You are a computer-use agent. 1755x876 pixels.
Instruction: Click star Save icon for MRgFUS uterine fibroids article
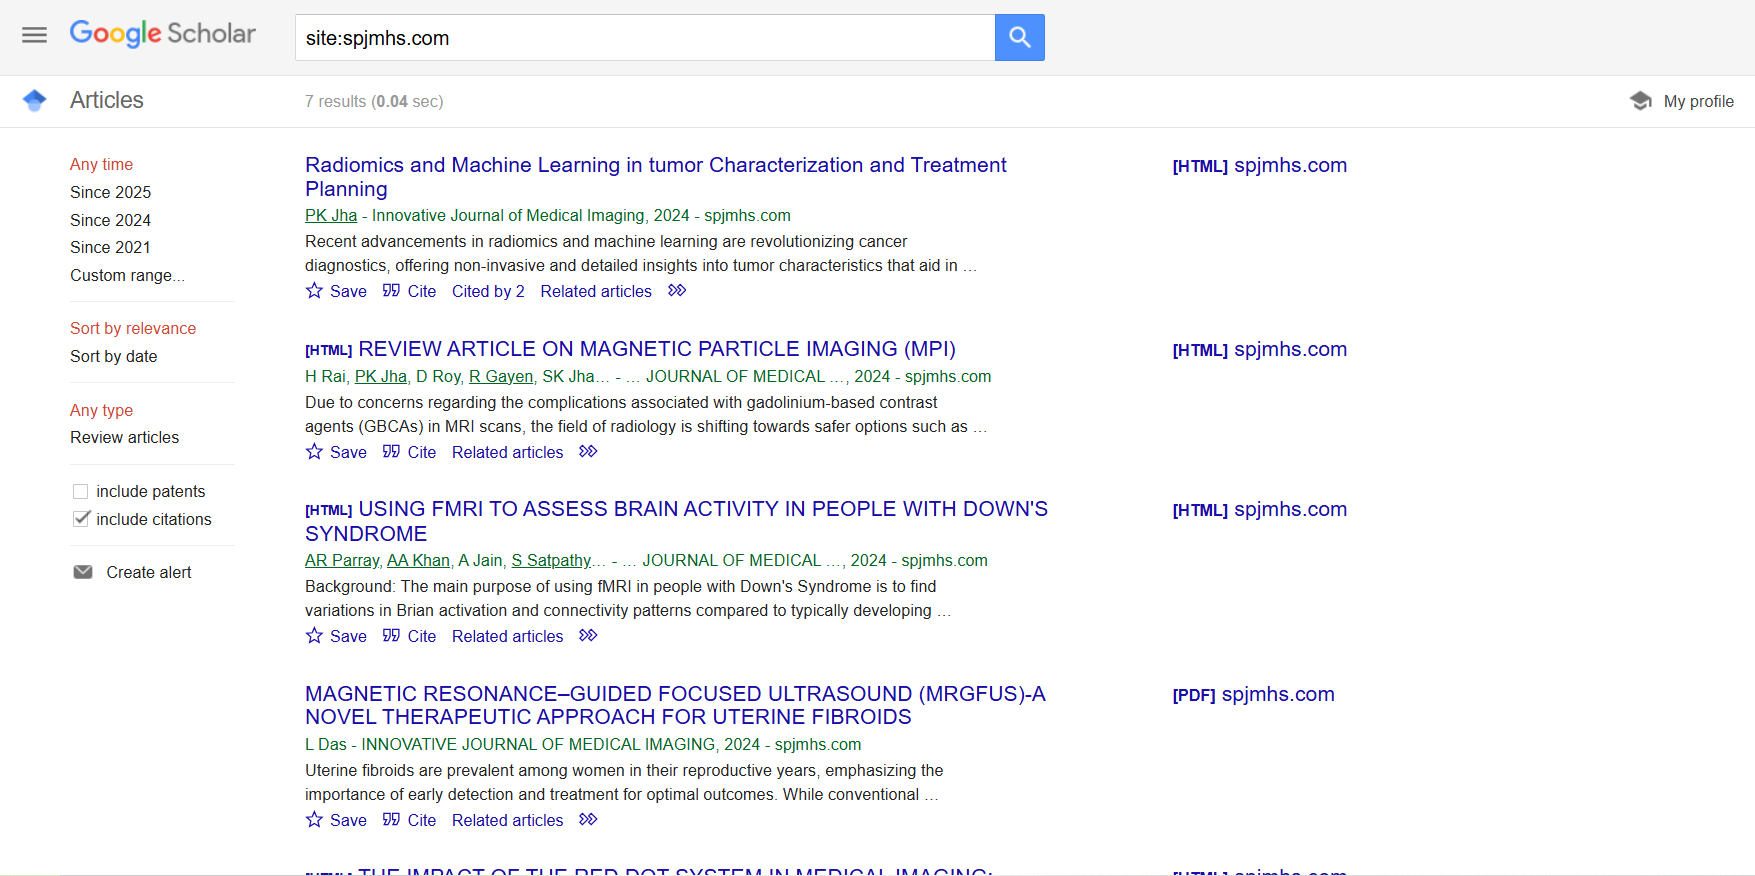[x=314, y=820]
